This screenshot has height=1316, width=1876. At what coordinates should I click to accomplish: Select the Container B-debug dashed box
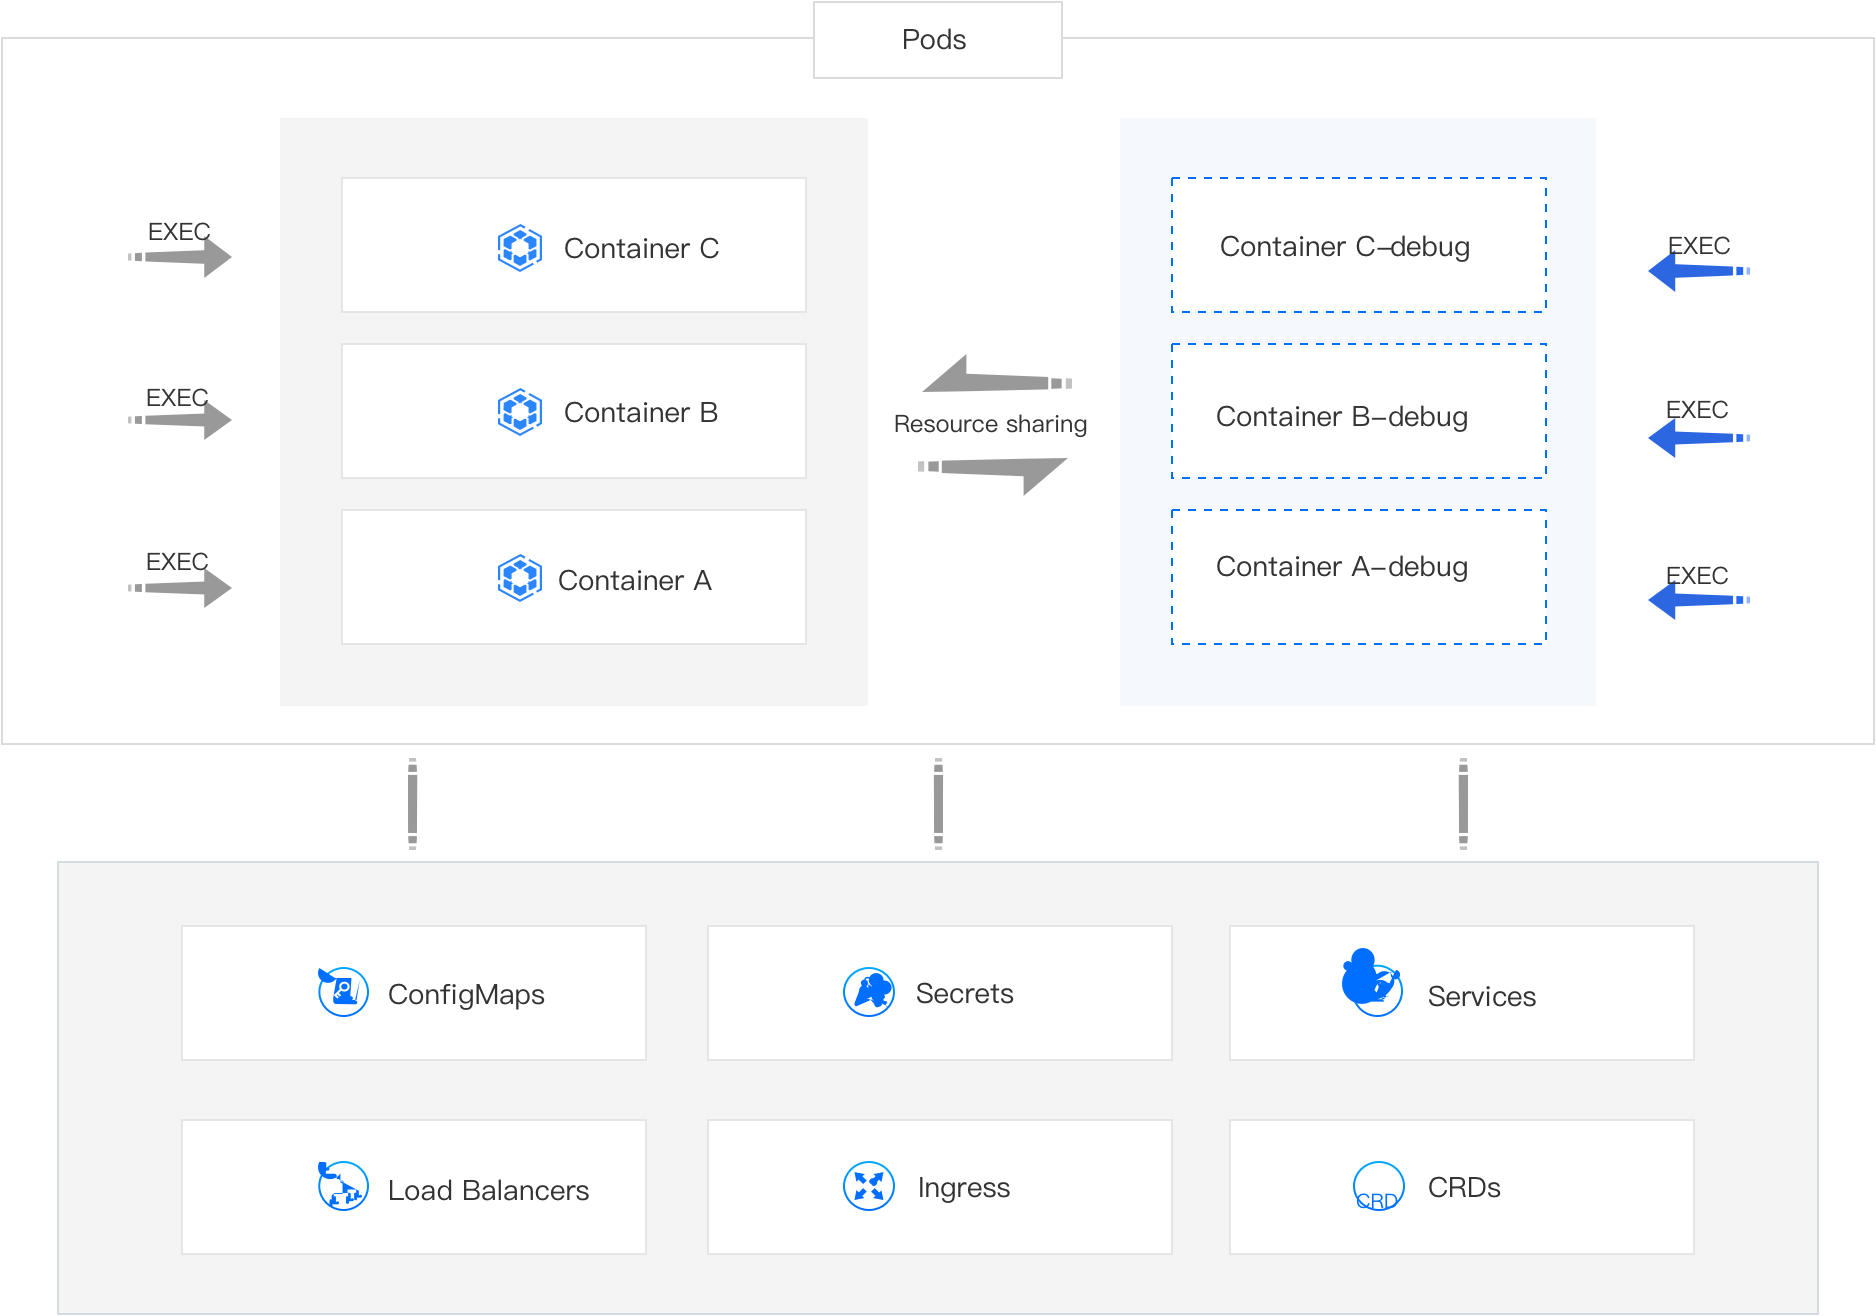click(1358, 412)
